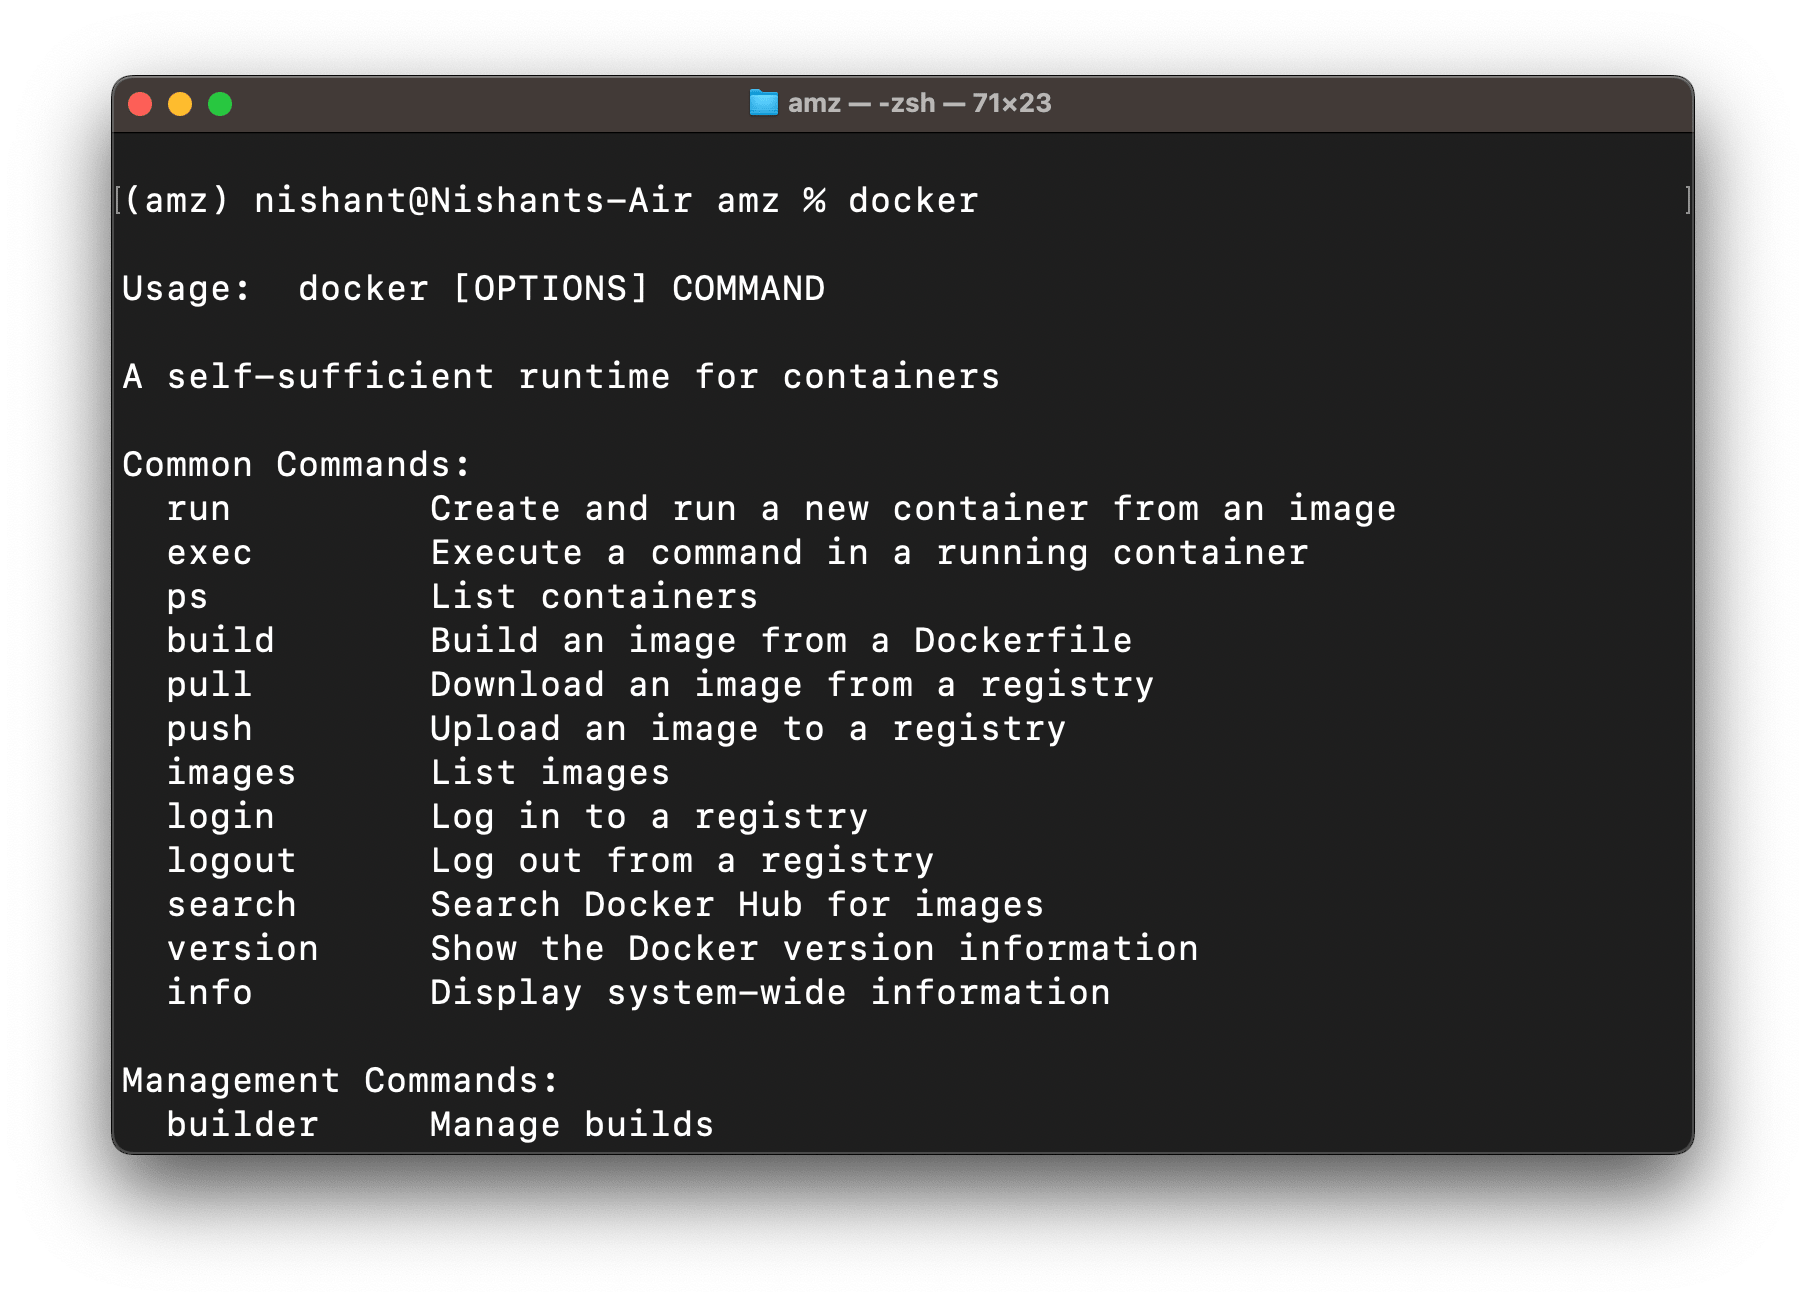Click the 'docker' command typed at the prompt
This screenshot has height=1302, width=1806.
(913, 201)
